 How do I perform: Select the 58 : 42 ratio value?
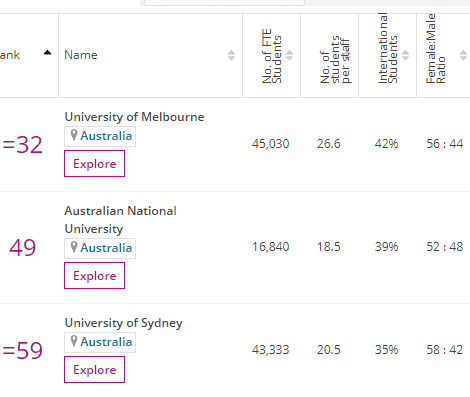445,350
